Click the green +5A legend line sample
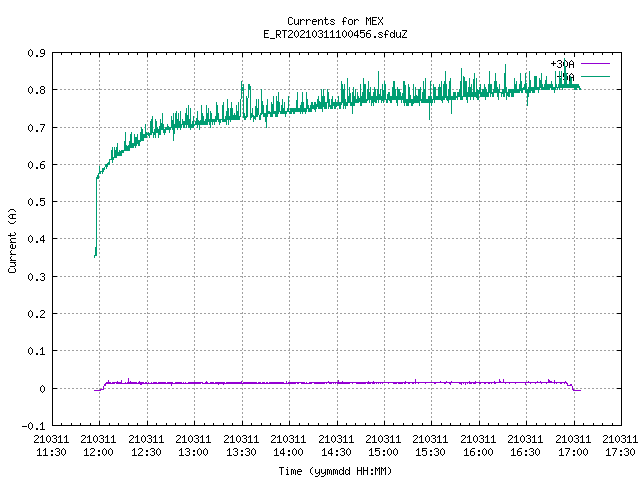 [595, 76]
